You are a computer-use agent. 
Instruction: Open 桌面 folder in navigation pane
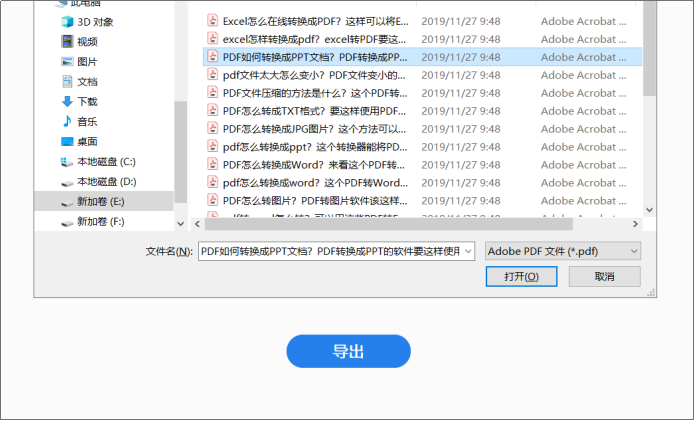(x=87, y=141)
